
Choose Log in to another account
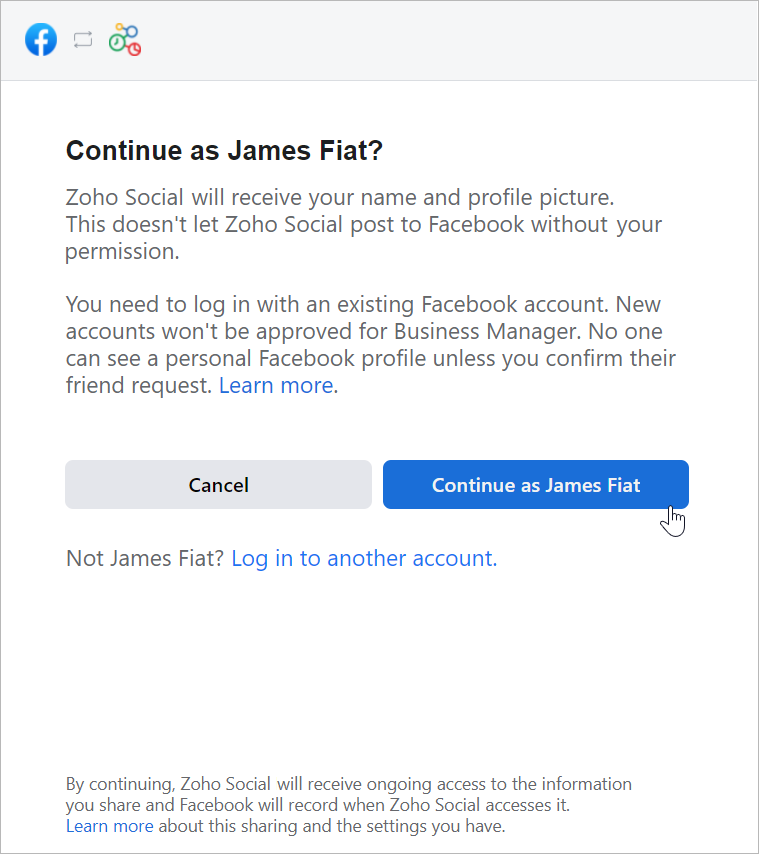click(x=364, y=558)
